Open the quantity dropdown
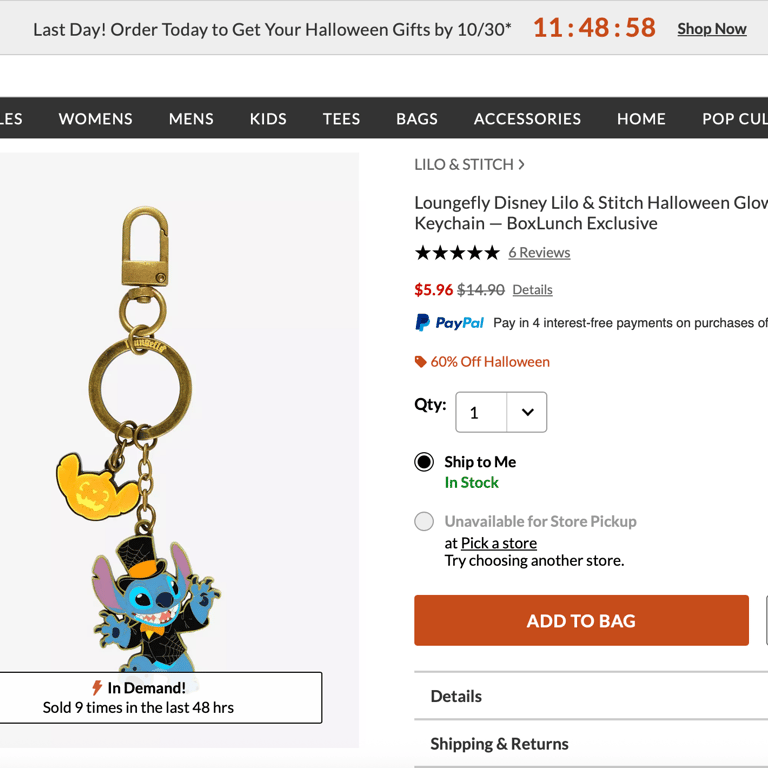 click(501, 412)
